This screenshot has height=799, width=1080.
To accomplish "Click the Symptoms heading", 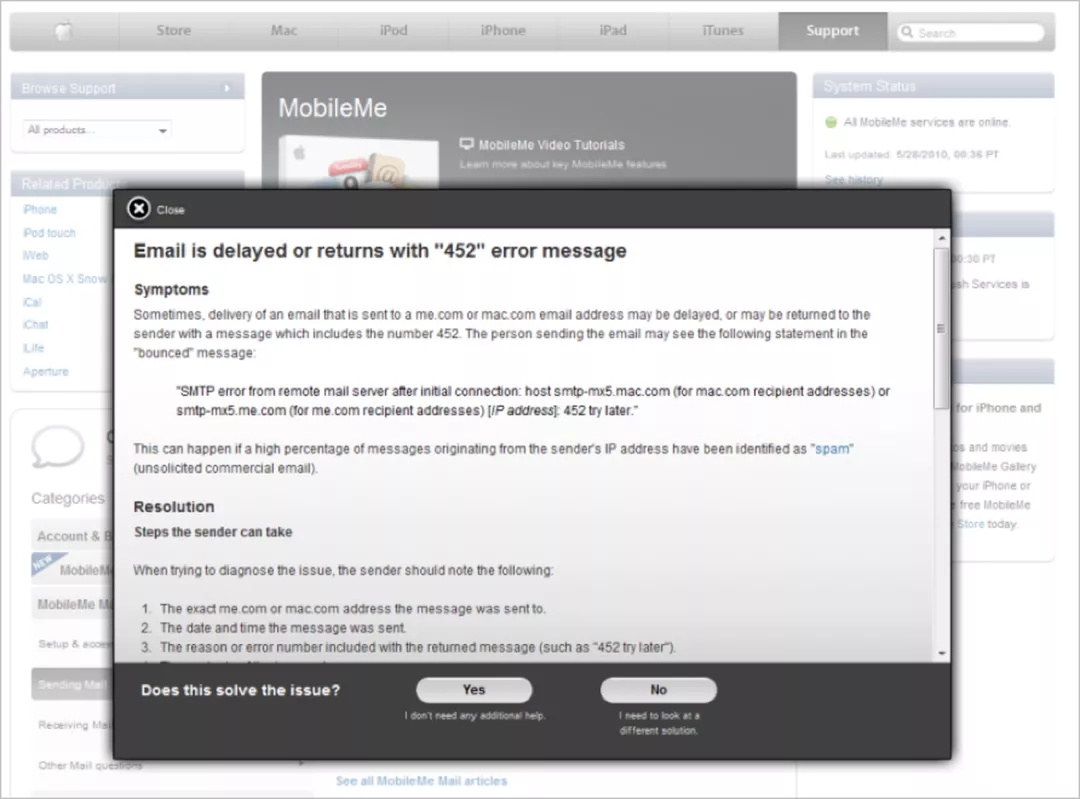I will [172, 289].
